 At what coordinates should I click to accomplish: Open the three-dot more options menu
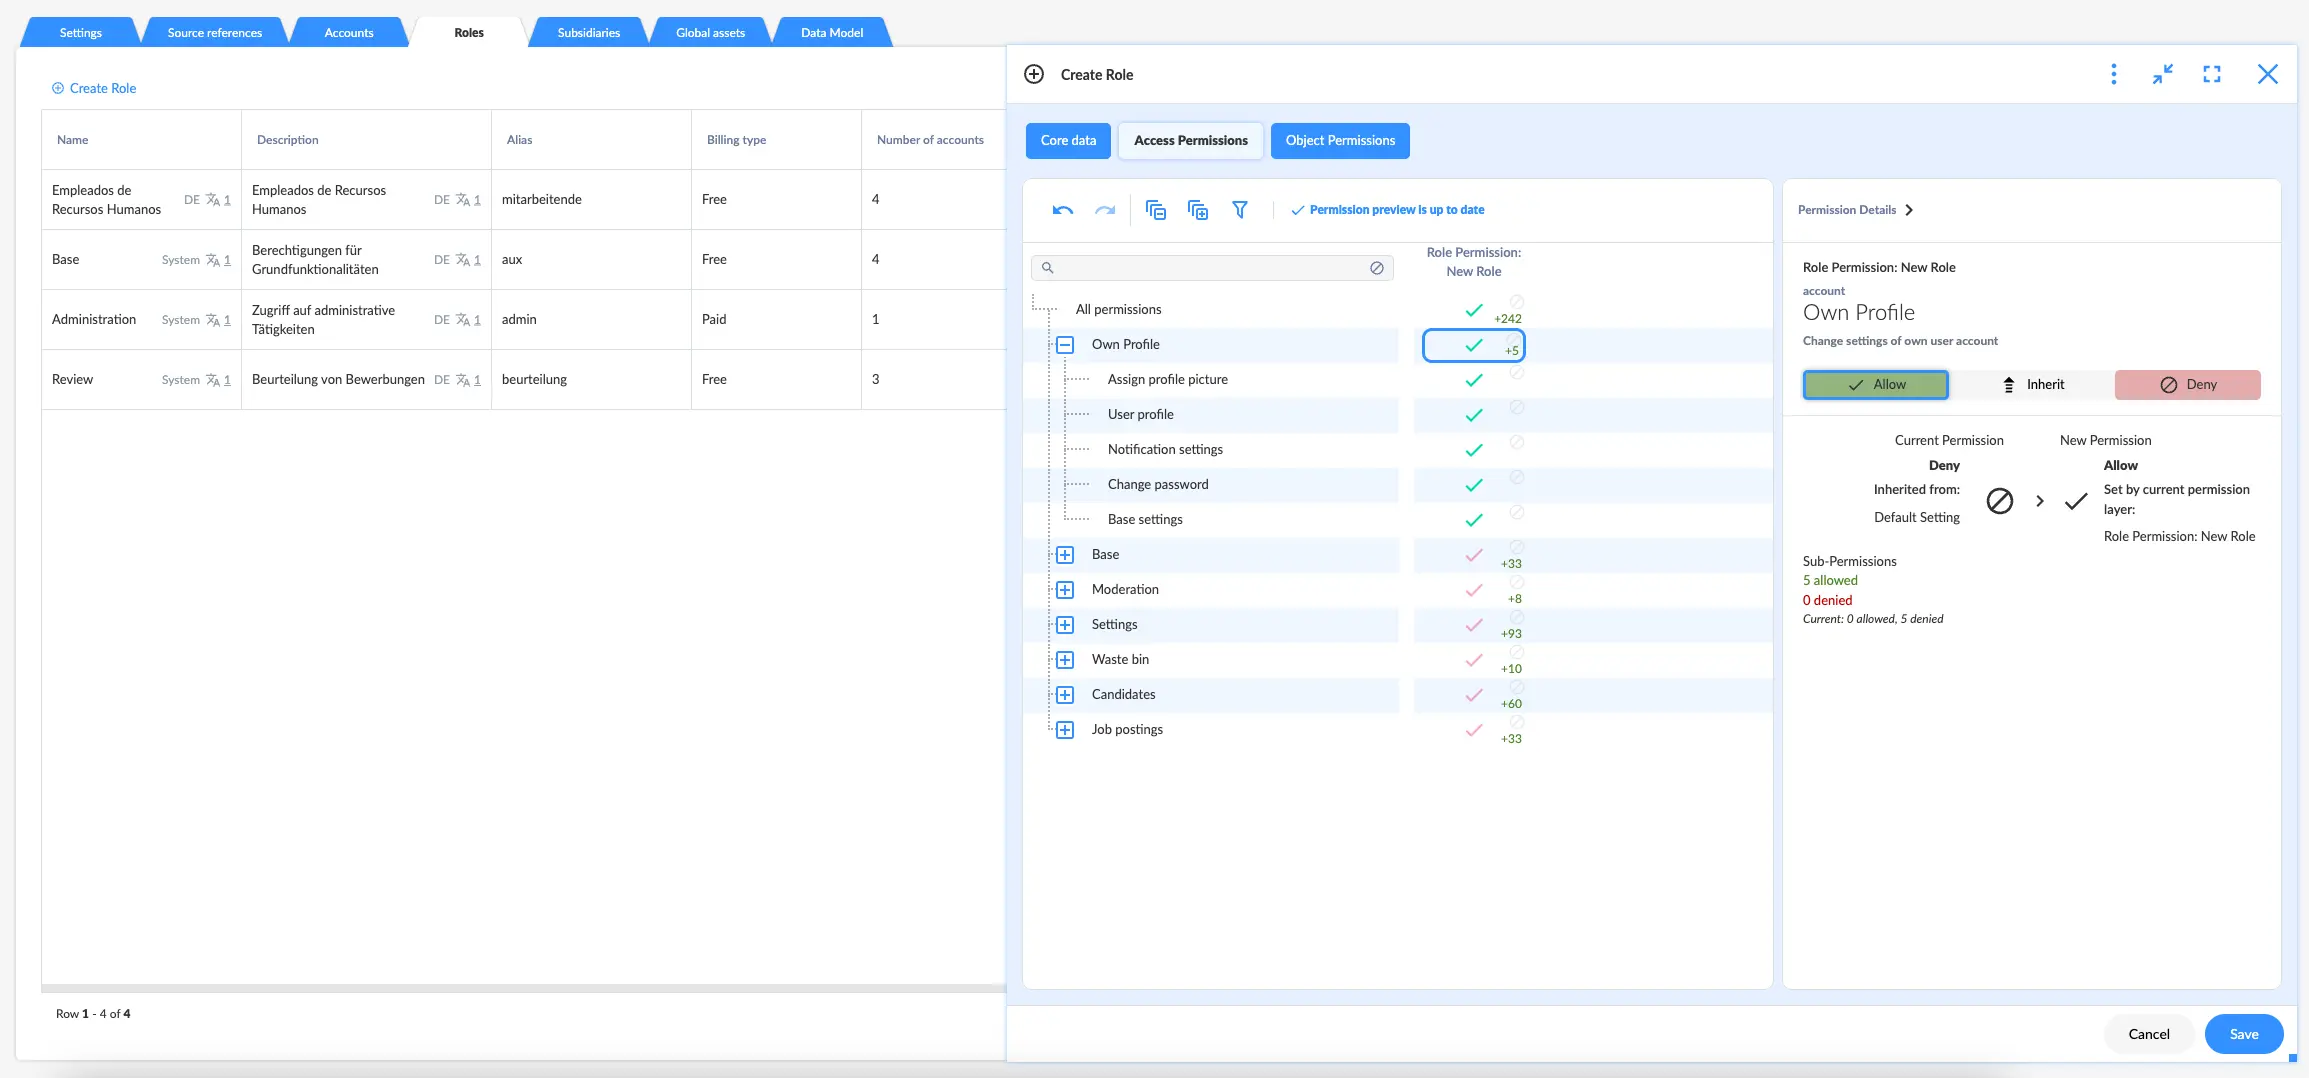pos(2113,74)
